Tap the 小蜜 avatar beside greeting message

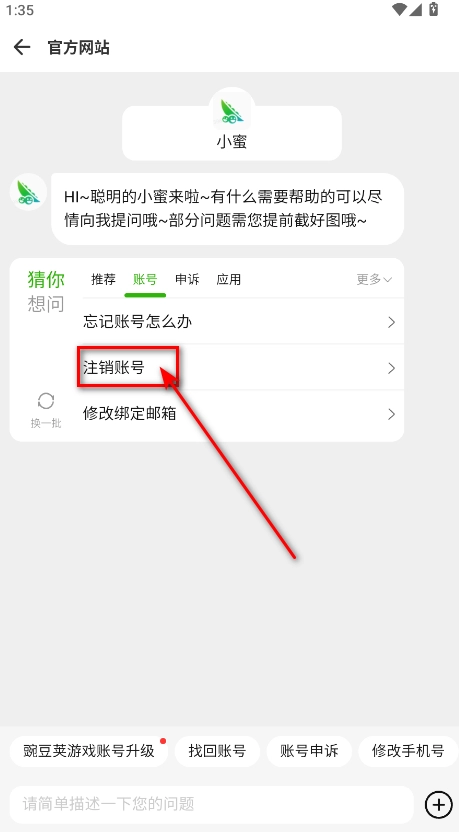(x=29, y=192)
